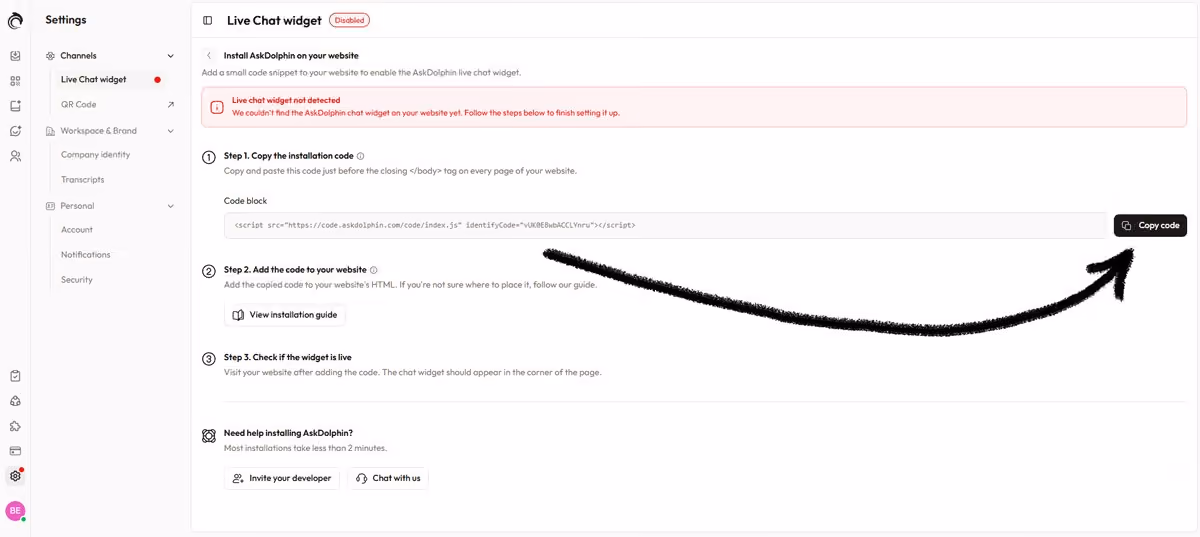Click the alert icon in the red warning banner

217,107
